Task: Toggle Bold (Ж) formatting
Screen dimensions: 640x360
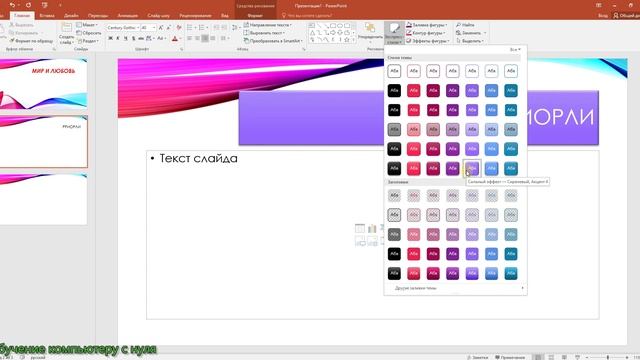Action: tap(110, 38)
